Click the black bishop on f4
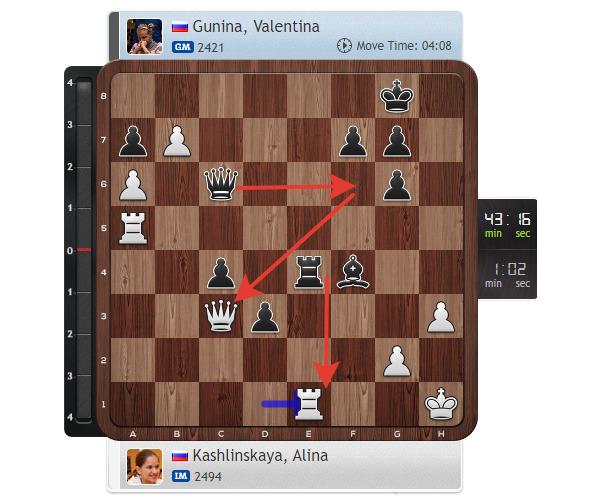Image resolution: width=591 pixels, height=497 pixels. point(352,272)
